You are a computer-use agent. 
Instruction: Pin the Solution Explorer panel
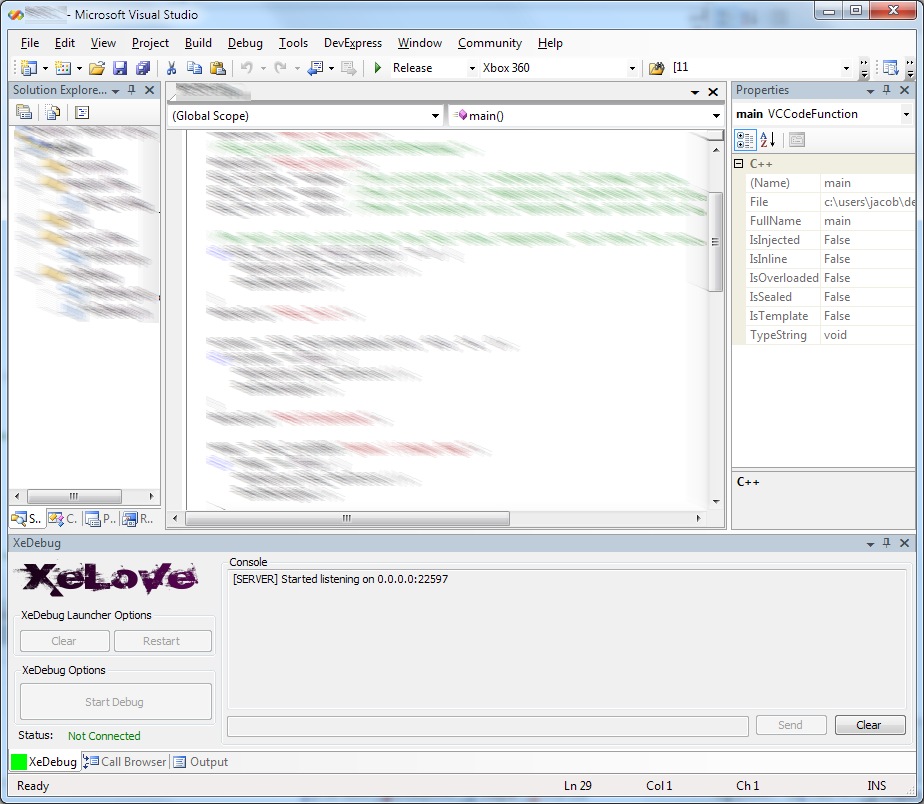132,90
